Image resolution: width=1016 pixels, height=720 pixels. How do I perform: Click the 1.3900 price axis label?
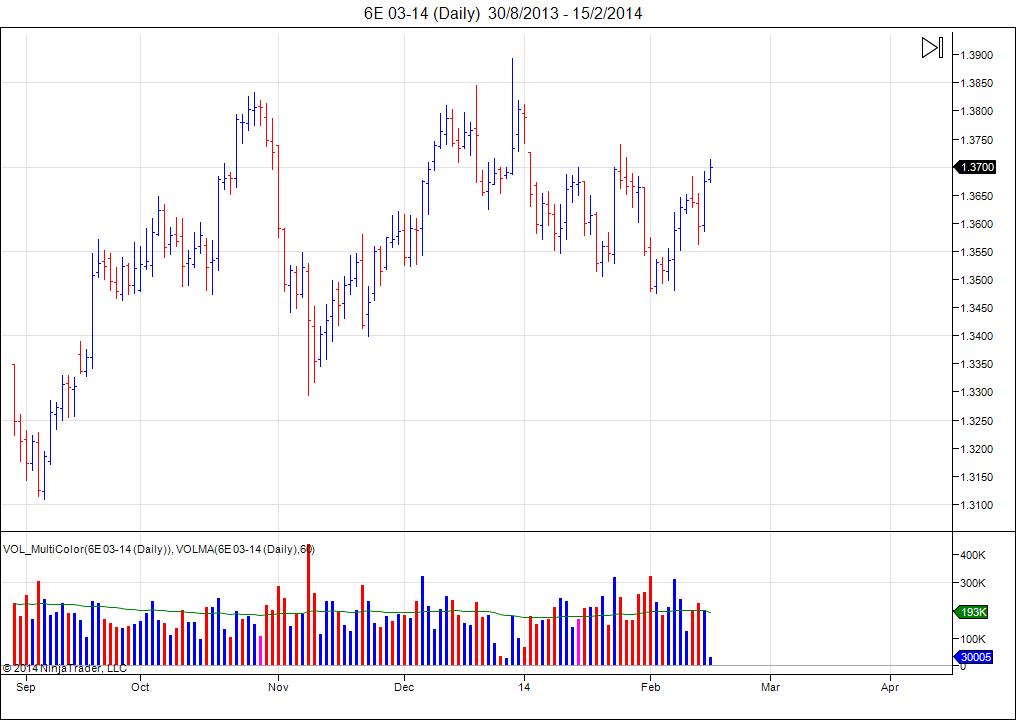tap(976, 55)
